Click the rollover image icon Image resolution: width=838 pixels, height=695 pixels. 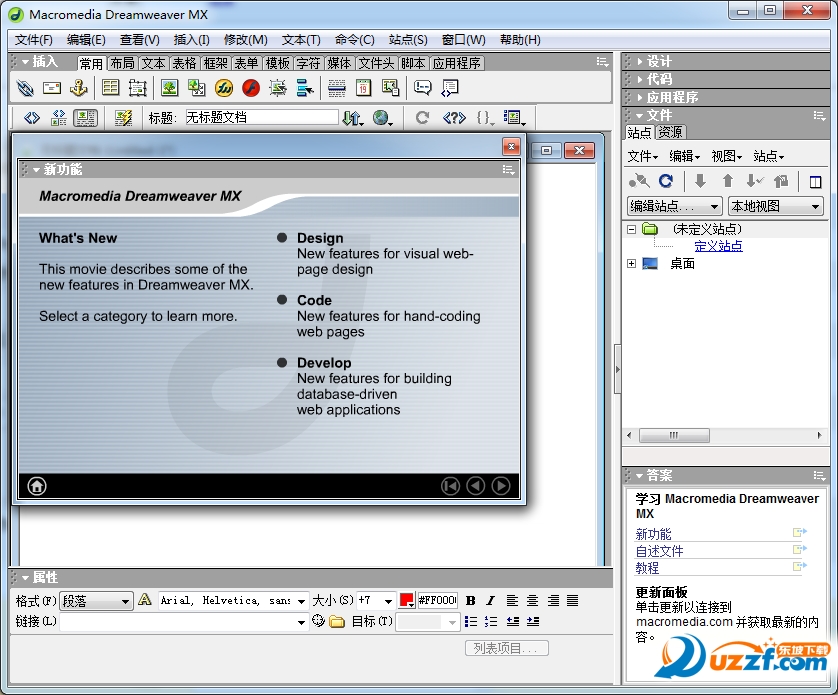point(278,88)
